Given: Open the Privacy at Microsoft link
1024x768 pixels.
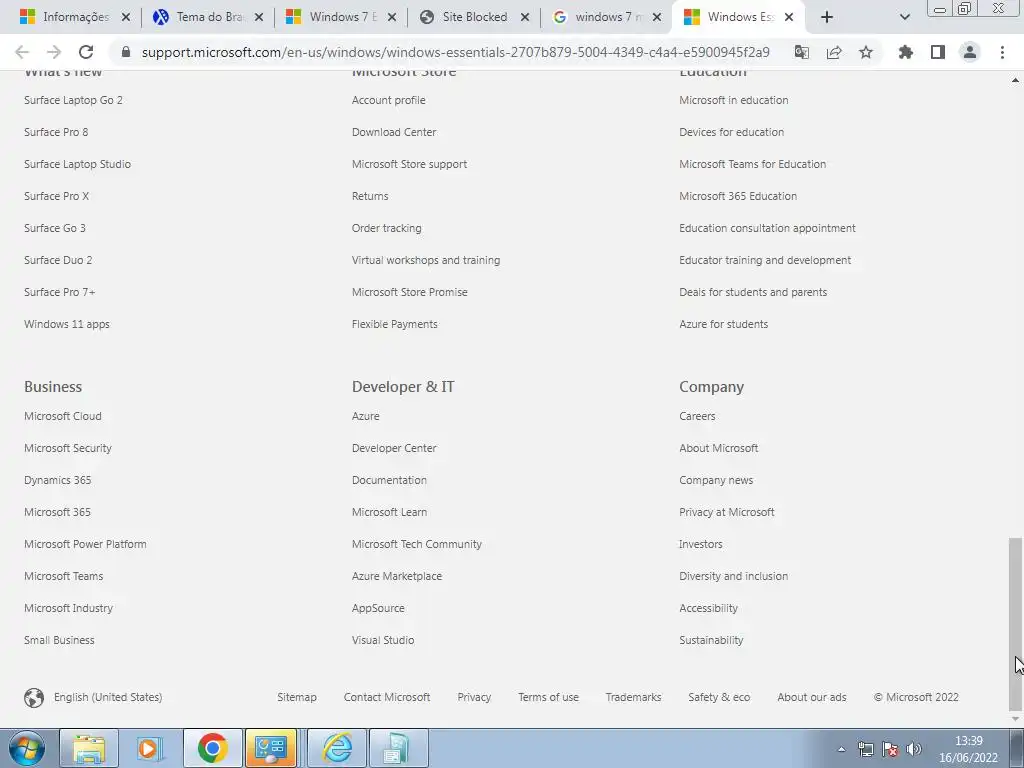Looking at the screenshot, I should pyautogui.click(x=727, y=512).
